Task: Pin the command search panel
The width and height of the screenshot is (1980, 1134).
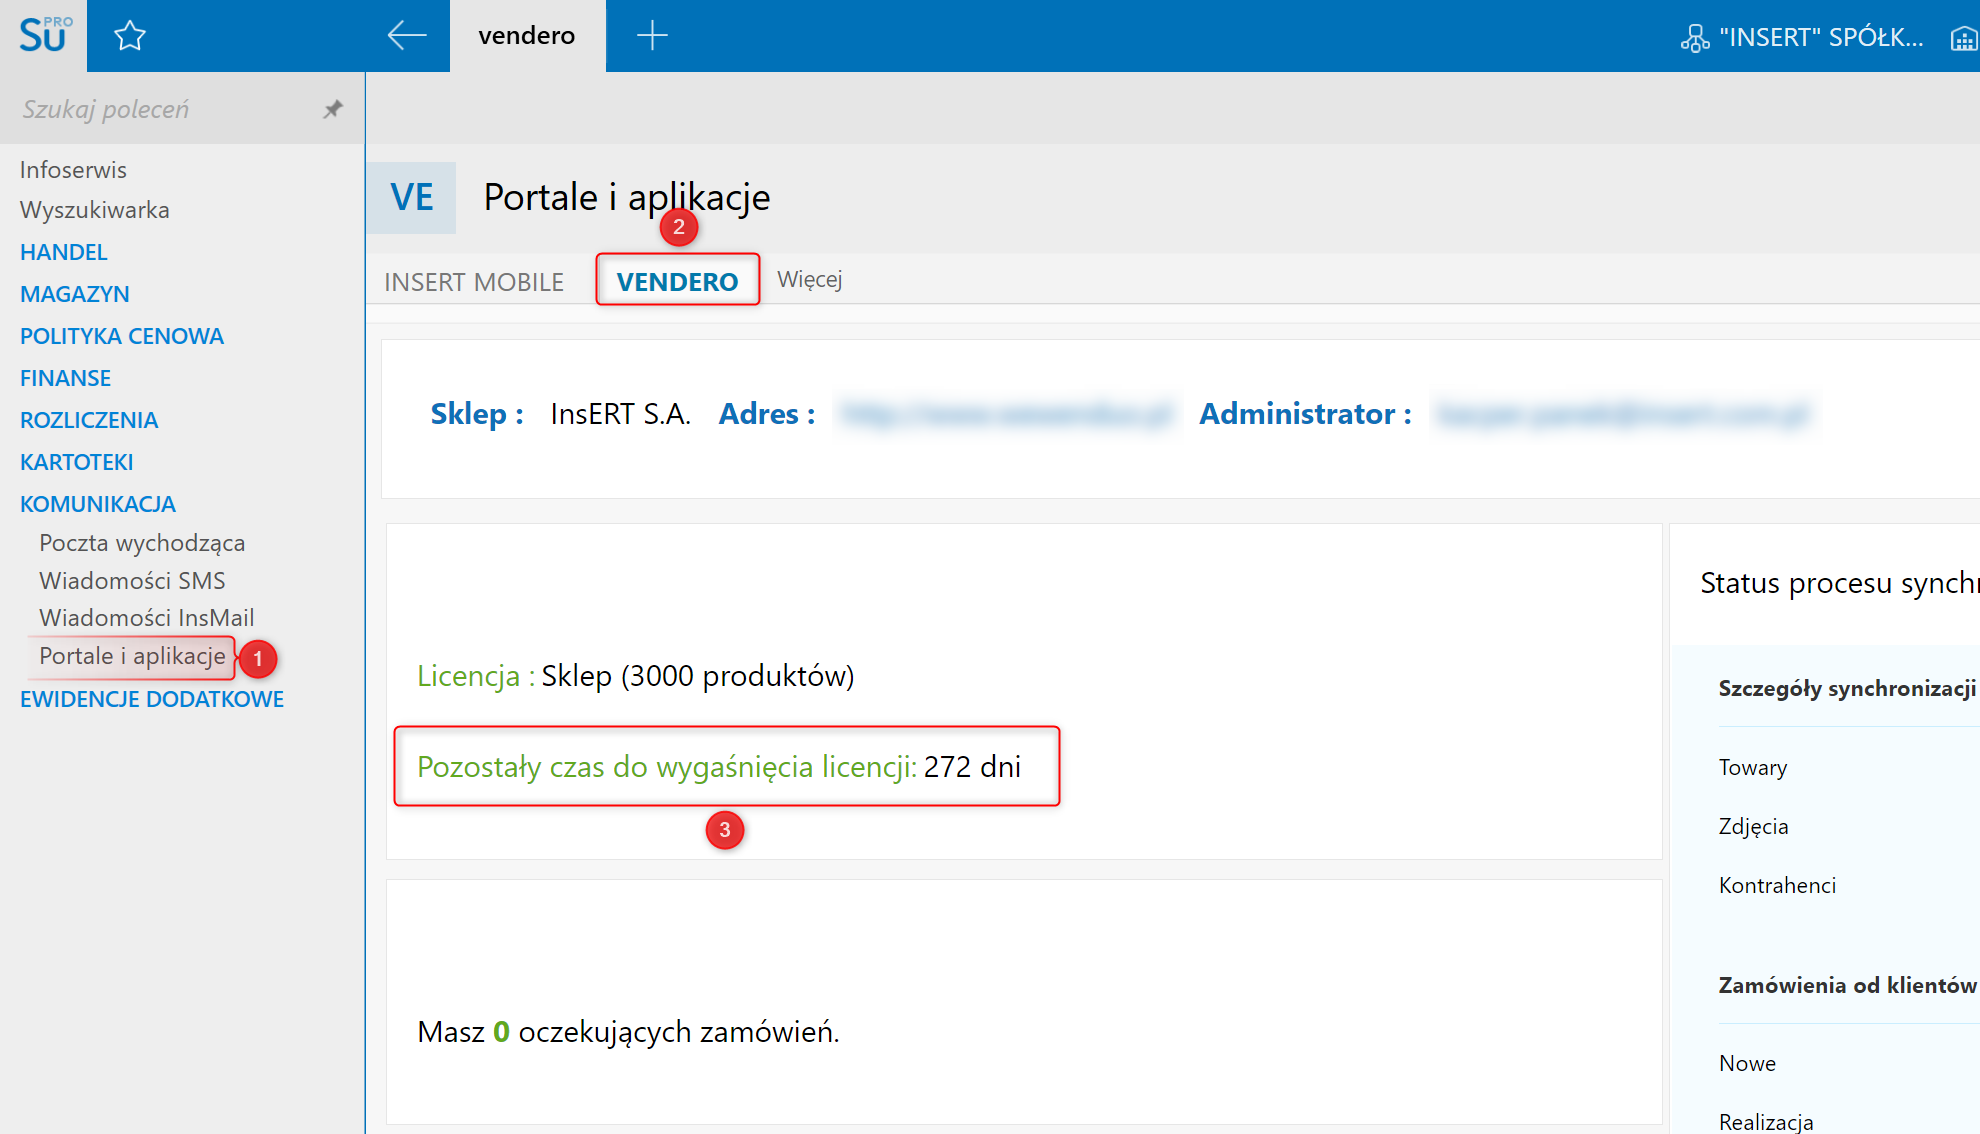Action: (333, 109)
